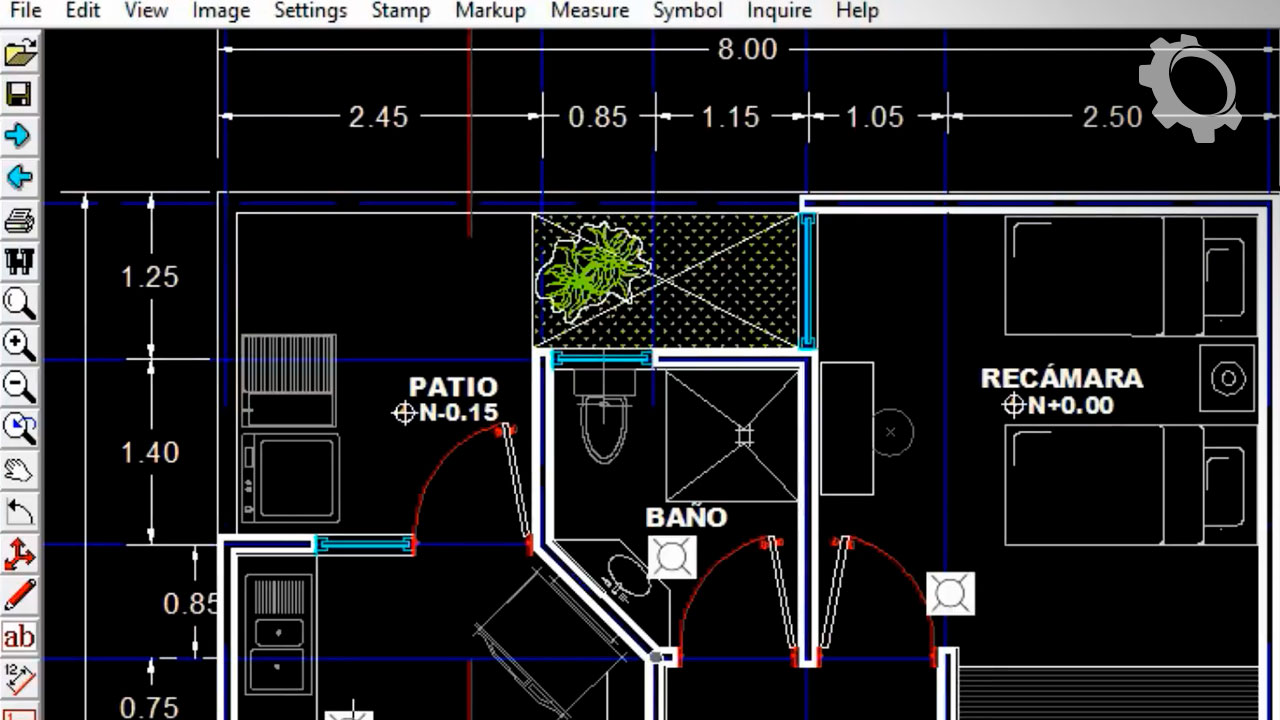Open the File menu

coord(26,11)
